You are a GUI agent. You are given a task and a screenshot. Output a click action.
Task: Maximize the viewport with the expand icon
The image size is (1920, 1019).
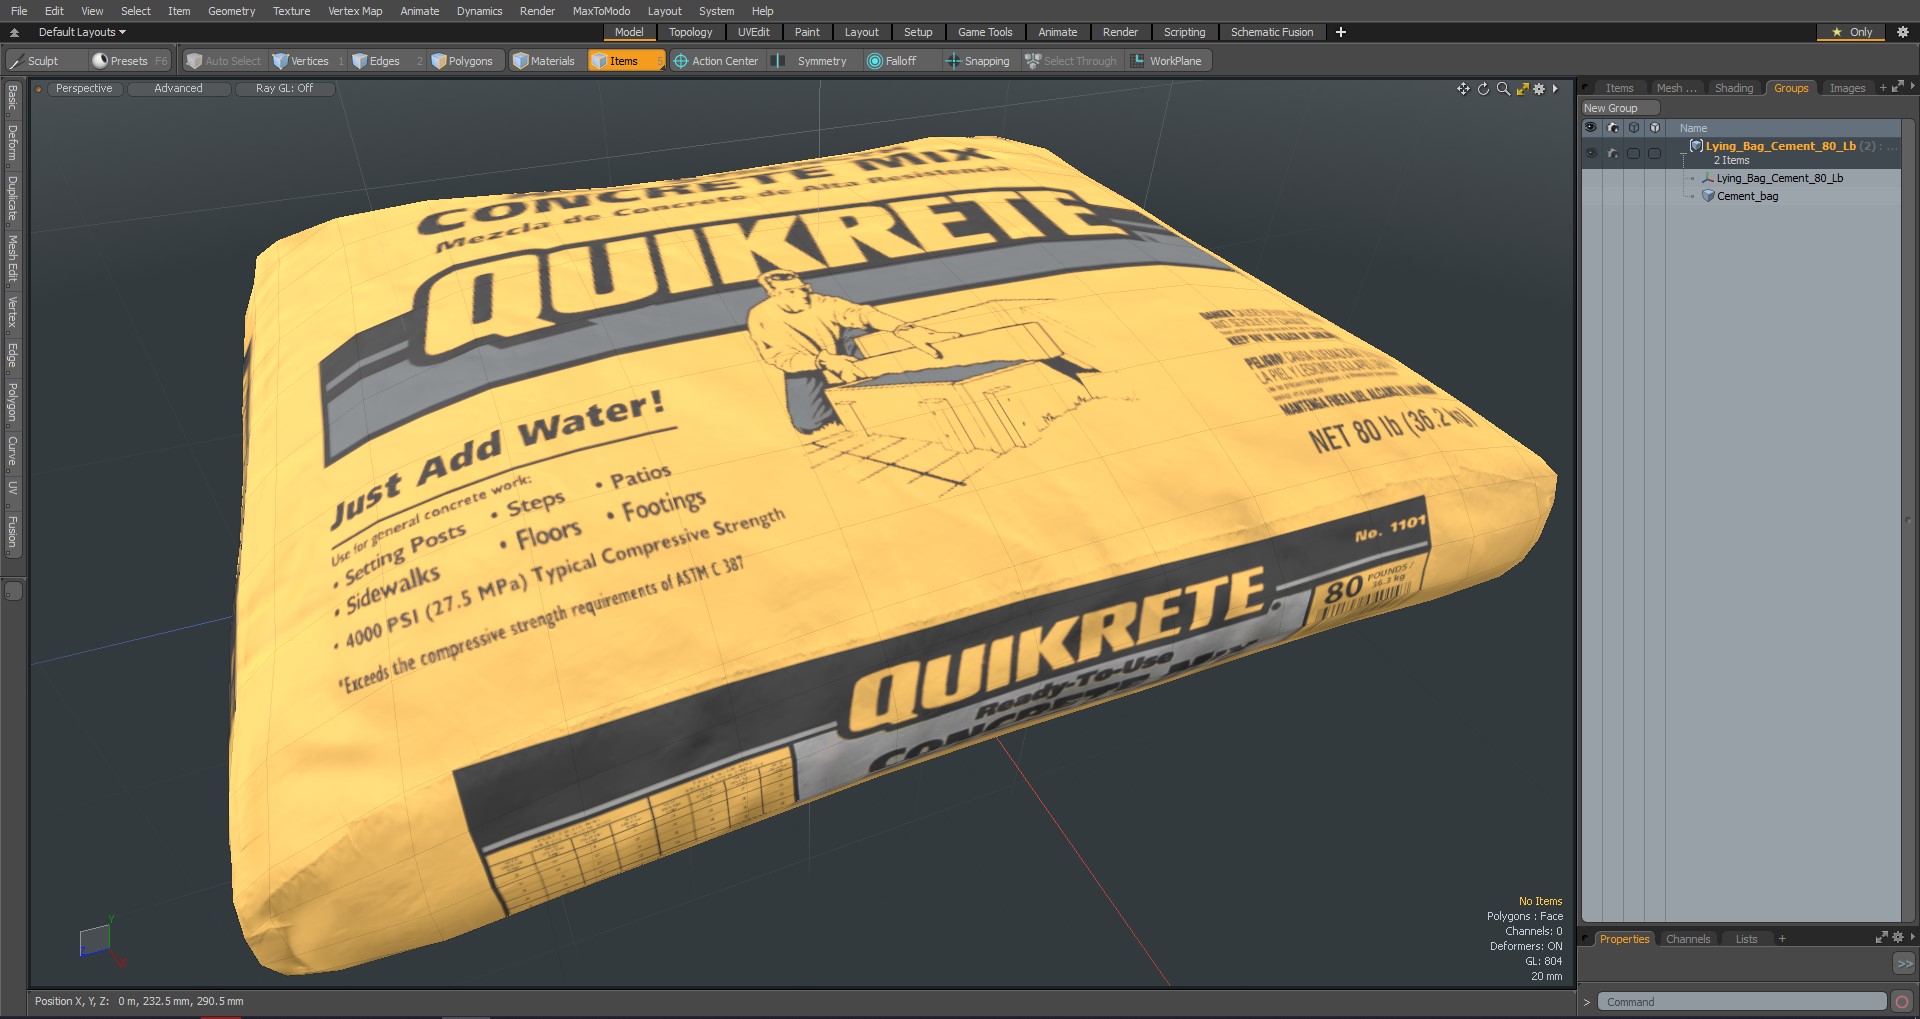pos(1522,89)
